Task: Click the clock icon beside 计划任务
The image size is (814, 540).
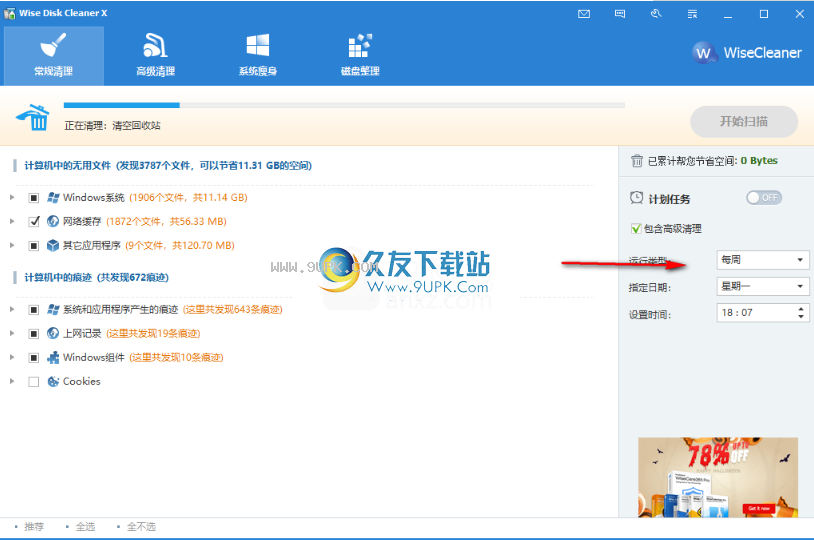Action: pyautogui.click(x=636, y=198)
